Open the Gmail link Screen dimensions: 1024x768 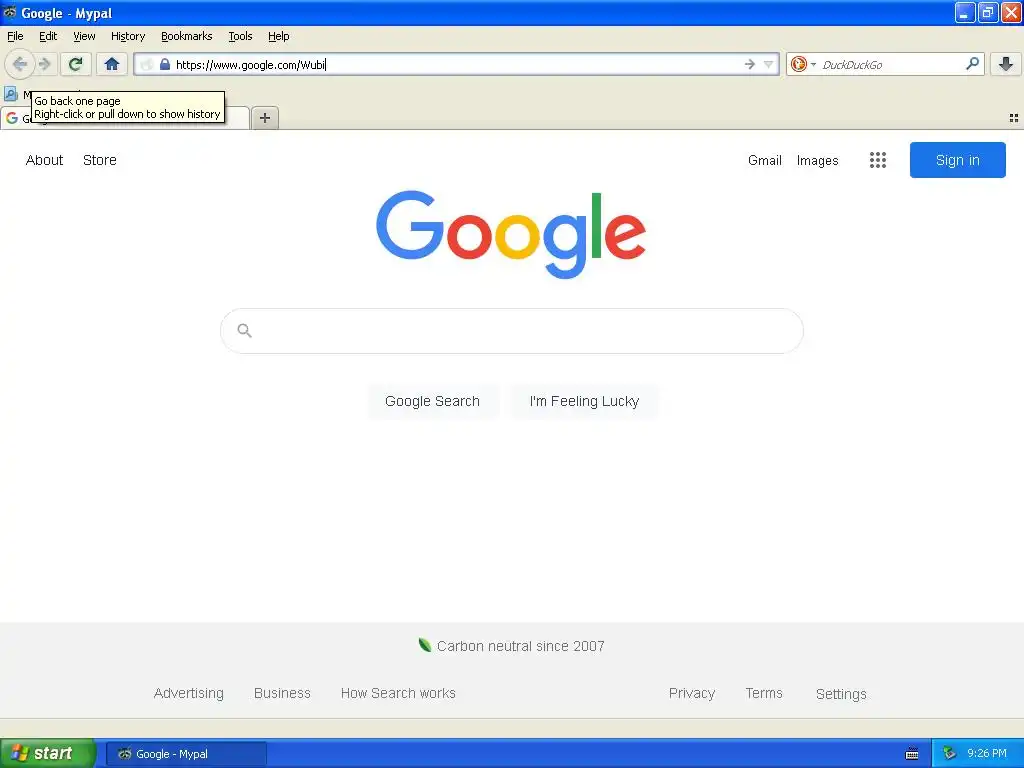point(765,160)
